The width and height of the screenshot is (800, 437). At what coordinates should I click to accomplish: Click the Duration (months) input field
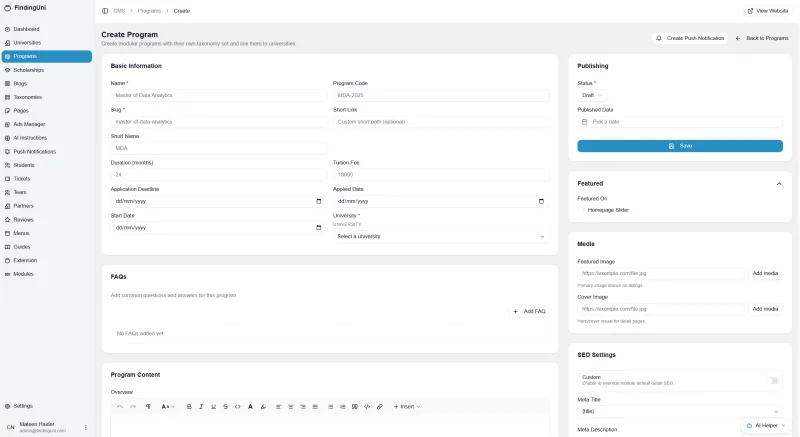218,174
